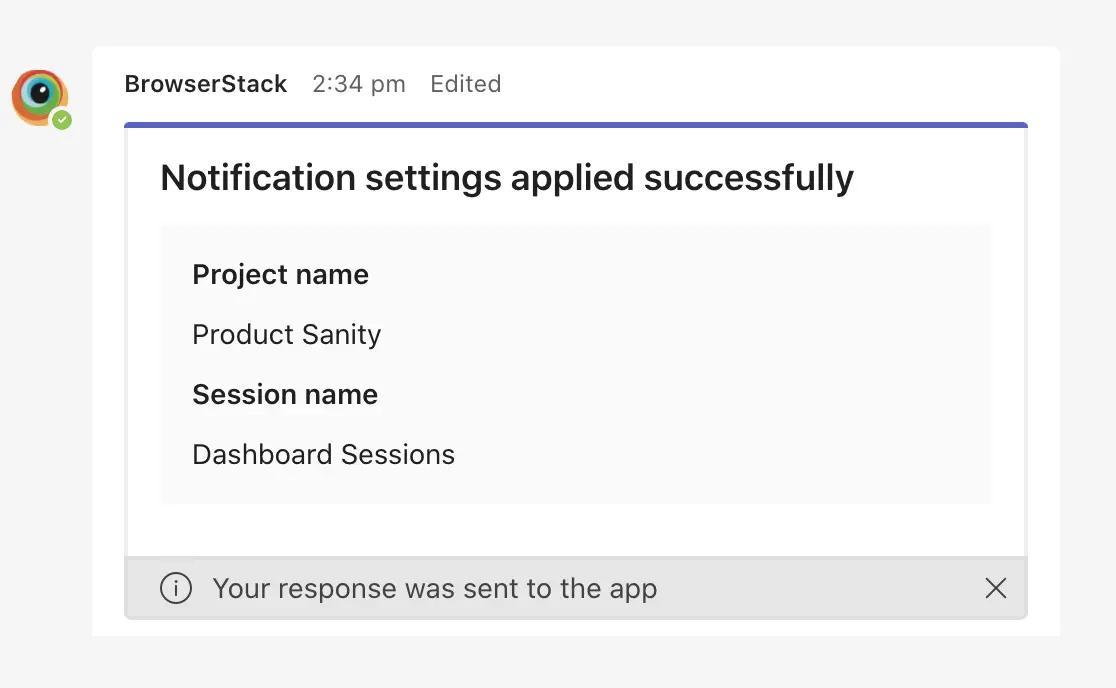1116x688 pixels.
Task: Click the Project name label
Action: coord(280,274)
